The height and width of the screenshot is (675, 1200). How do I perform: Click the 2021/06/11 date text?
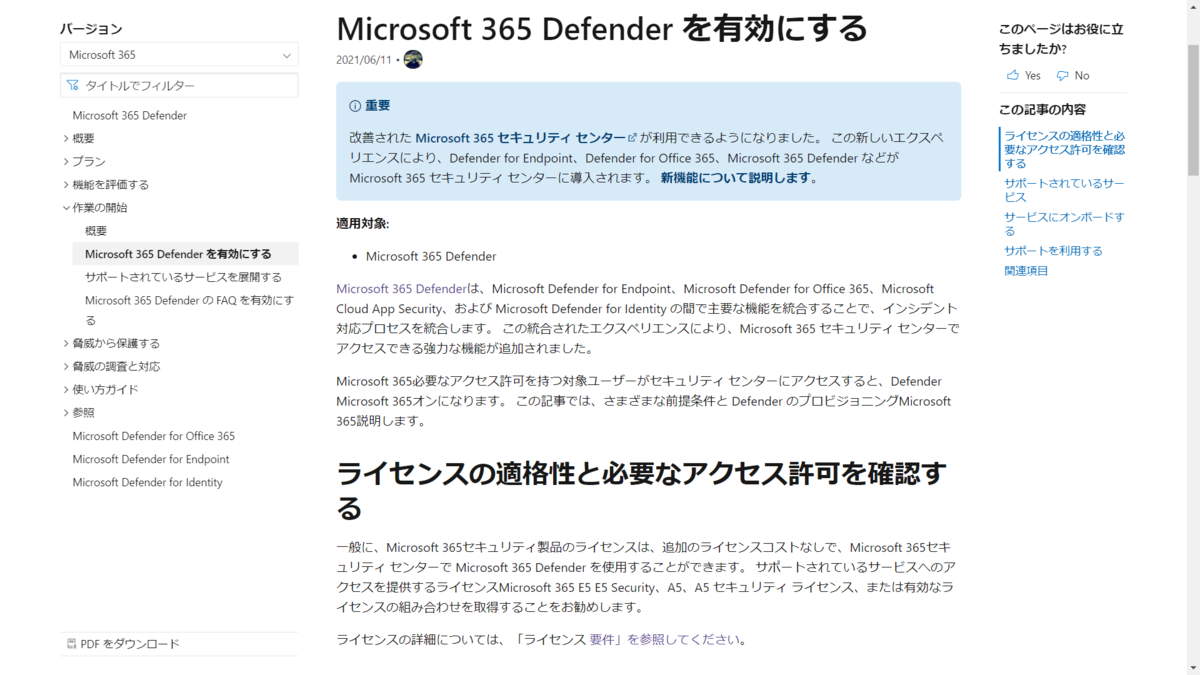365,60
